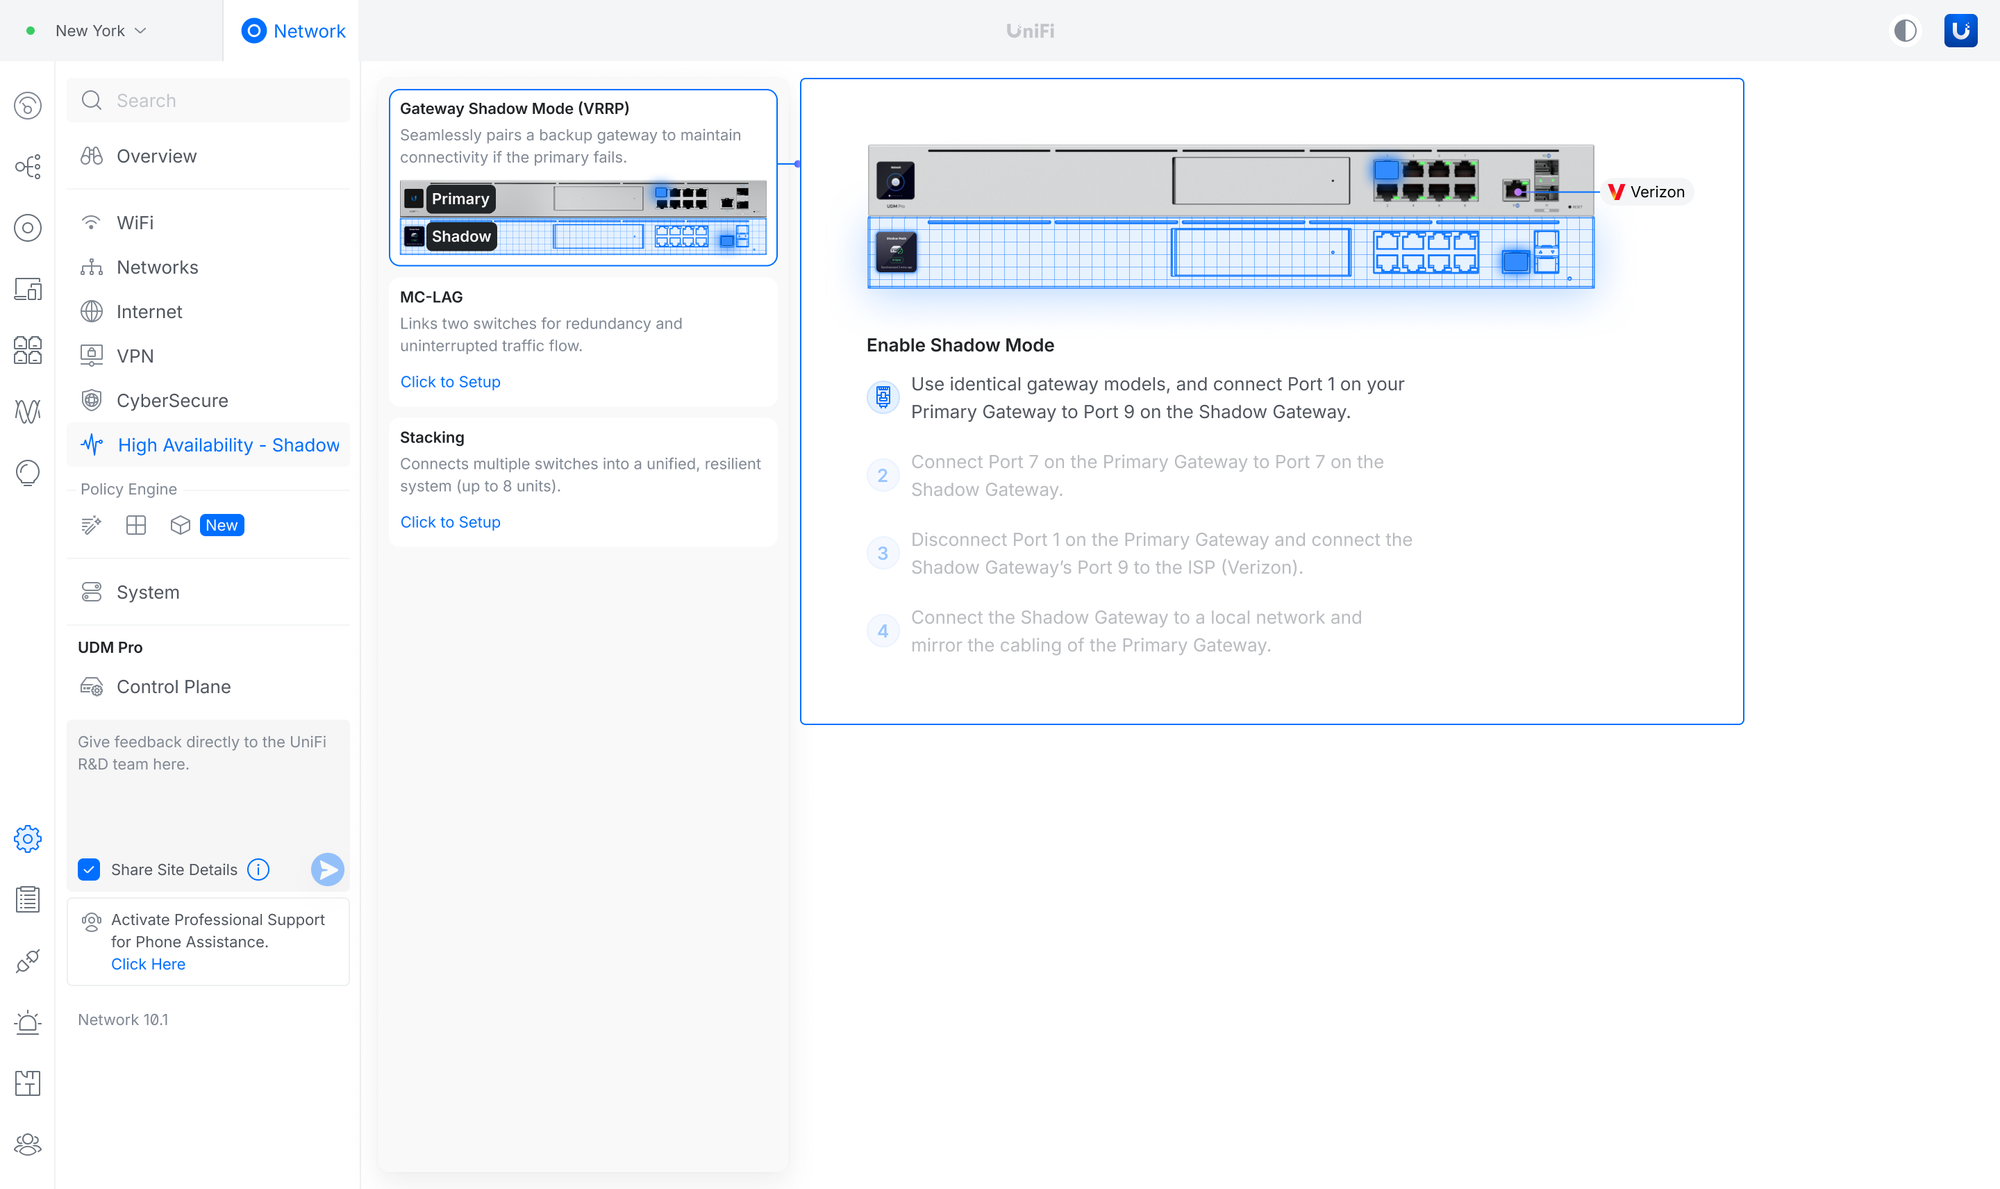Image resolution: width=2000 pixels, height=1189 pixels.
Task: Click the settings gear in left rail
Action: pyautogui.click(x=28, y=838)
